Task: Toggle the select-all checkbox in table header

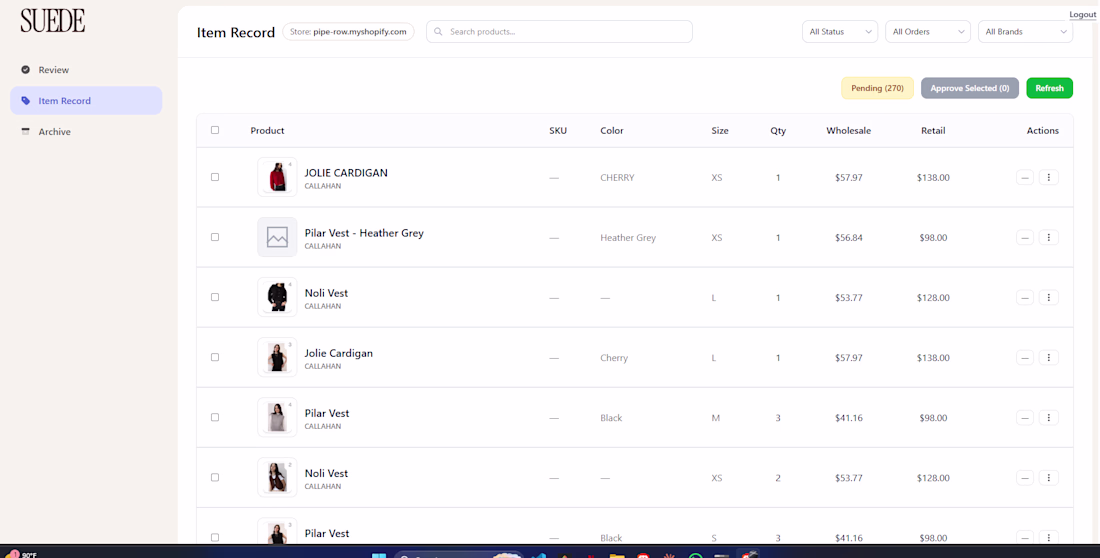Action: pyautogui.click(x=215, y=130)
